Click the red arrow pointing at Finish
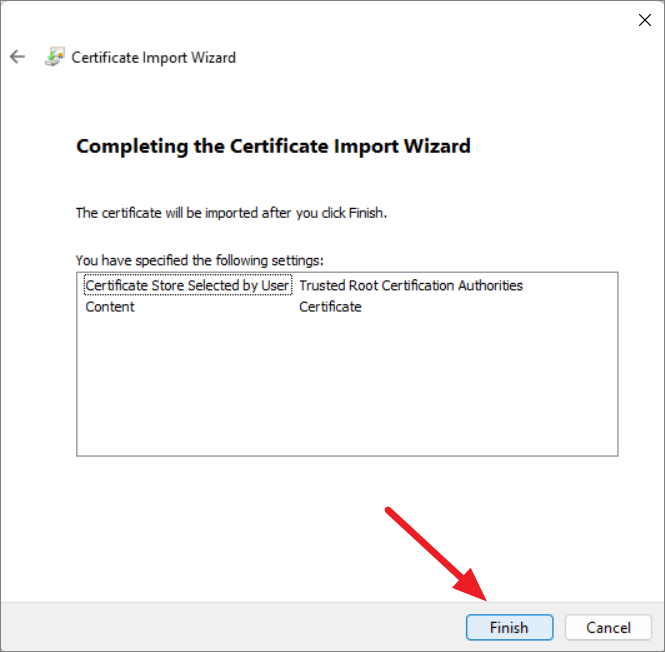 coord(437,555)
